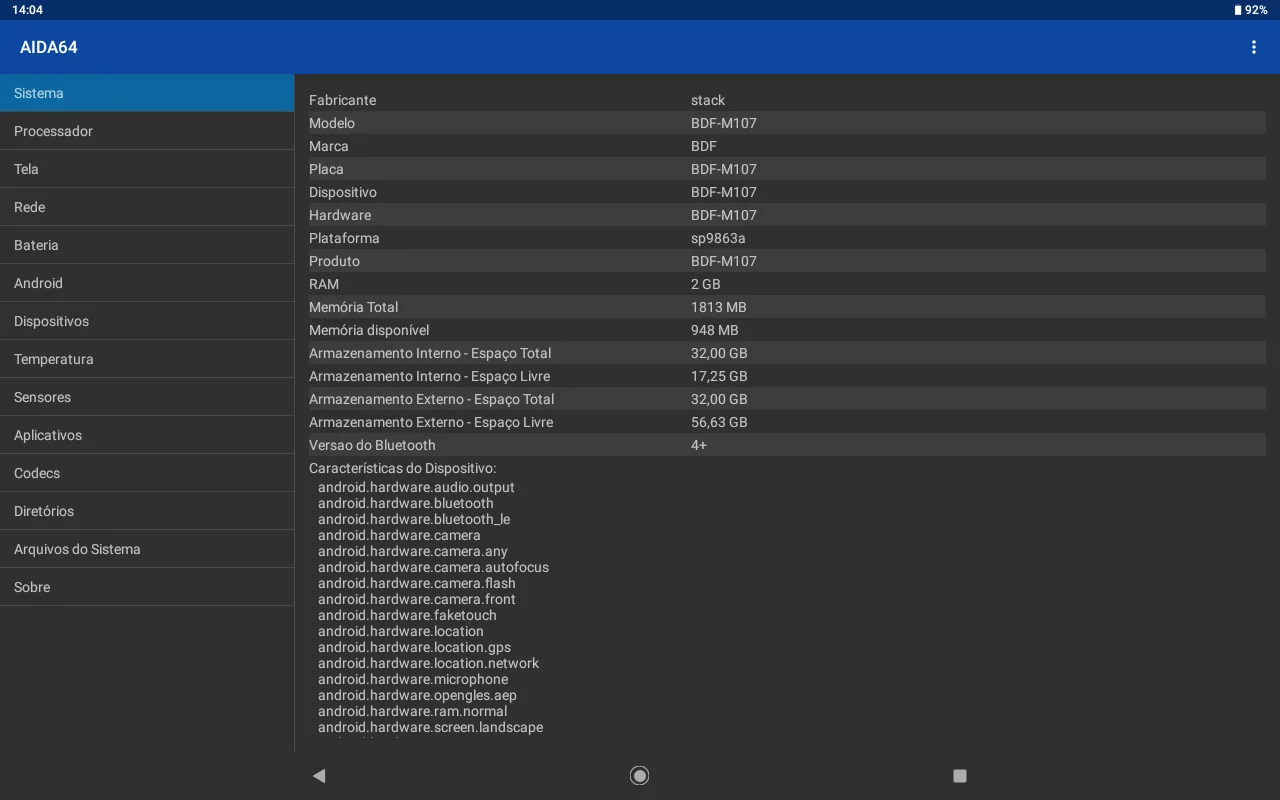
Task: Open the Diretórios category
Action: click(x=147, y=511)
